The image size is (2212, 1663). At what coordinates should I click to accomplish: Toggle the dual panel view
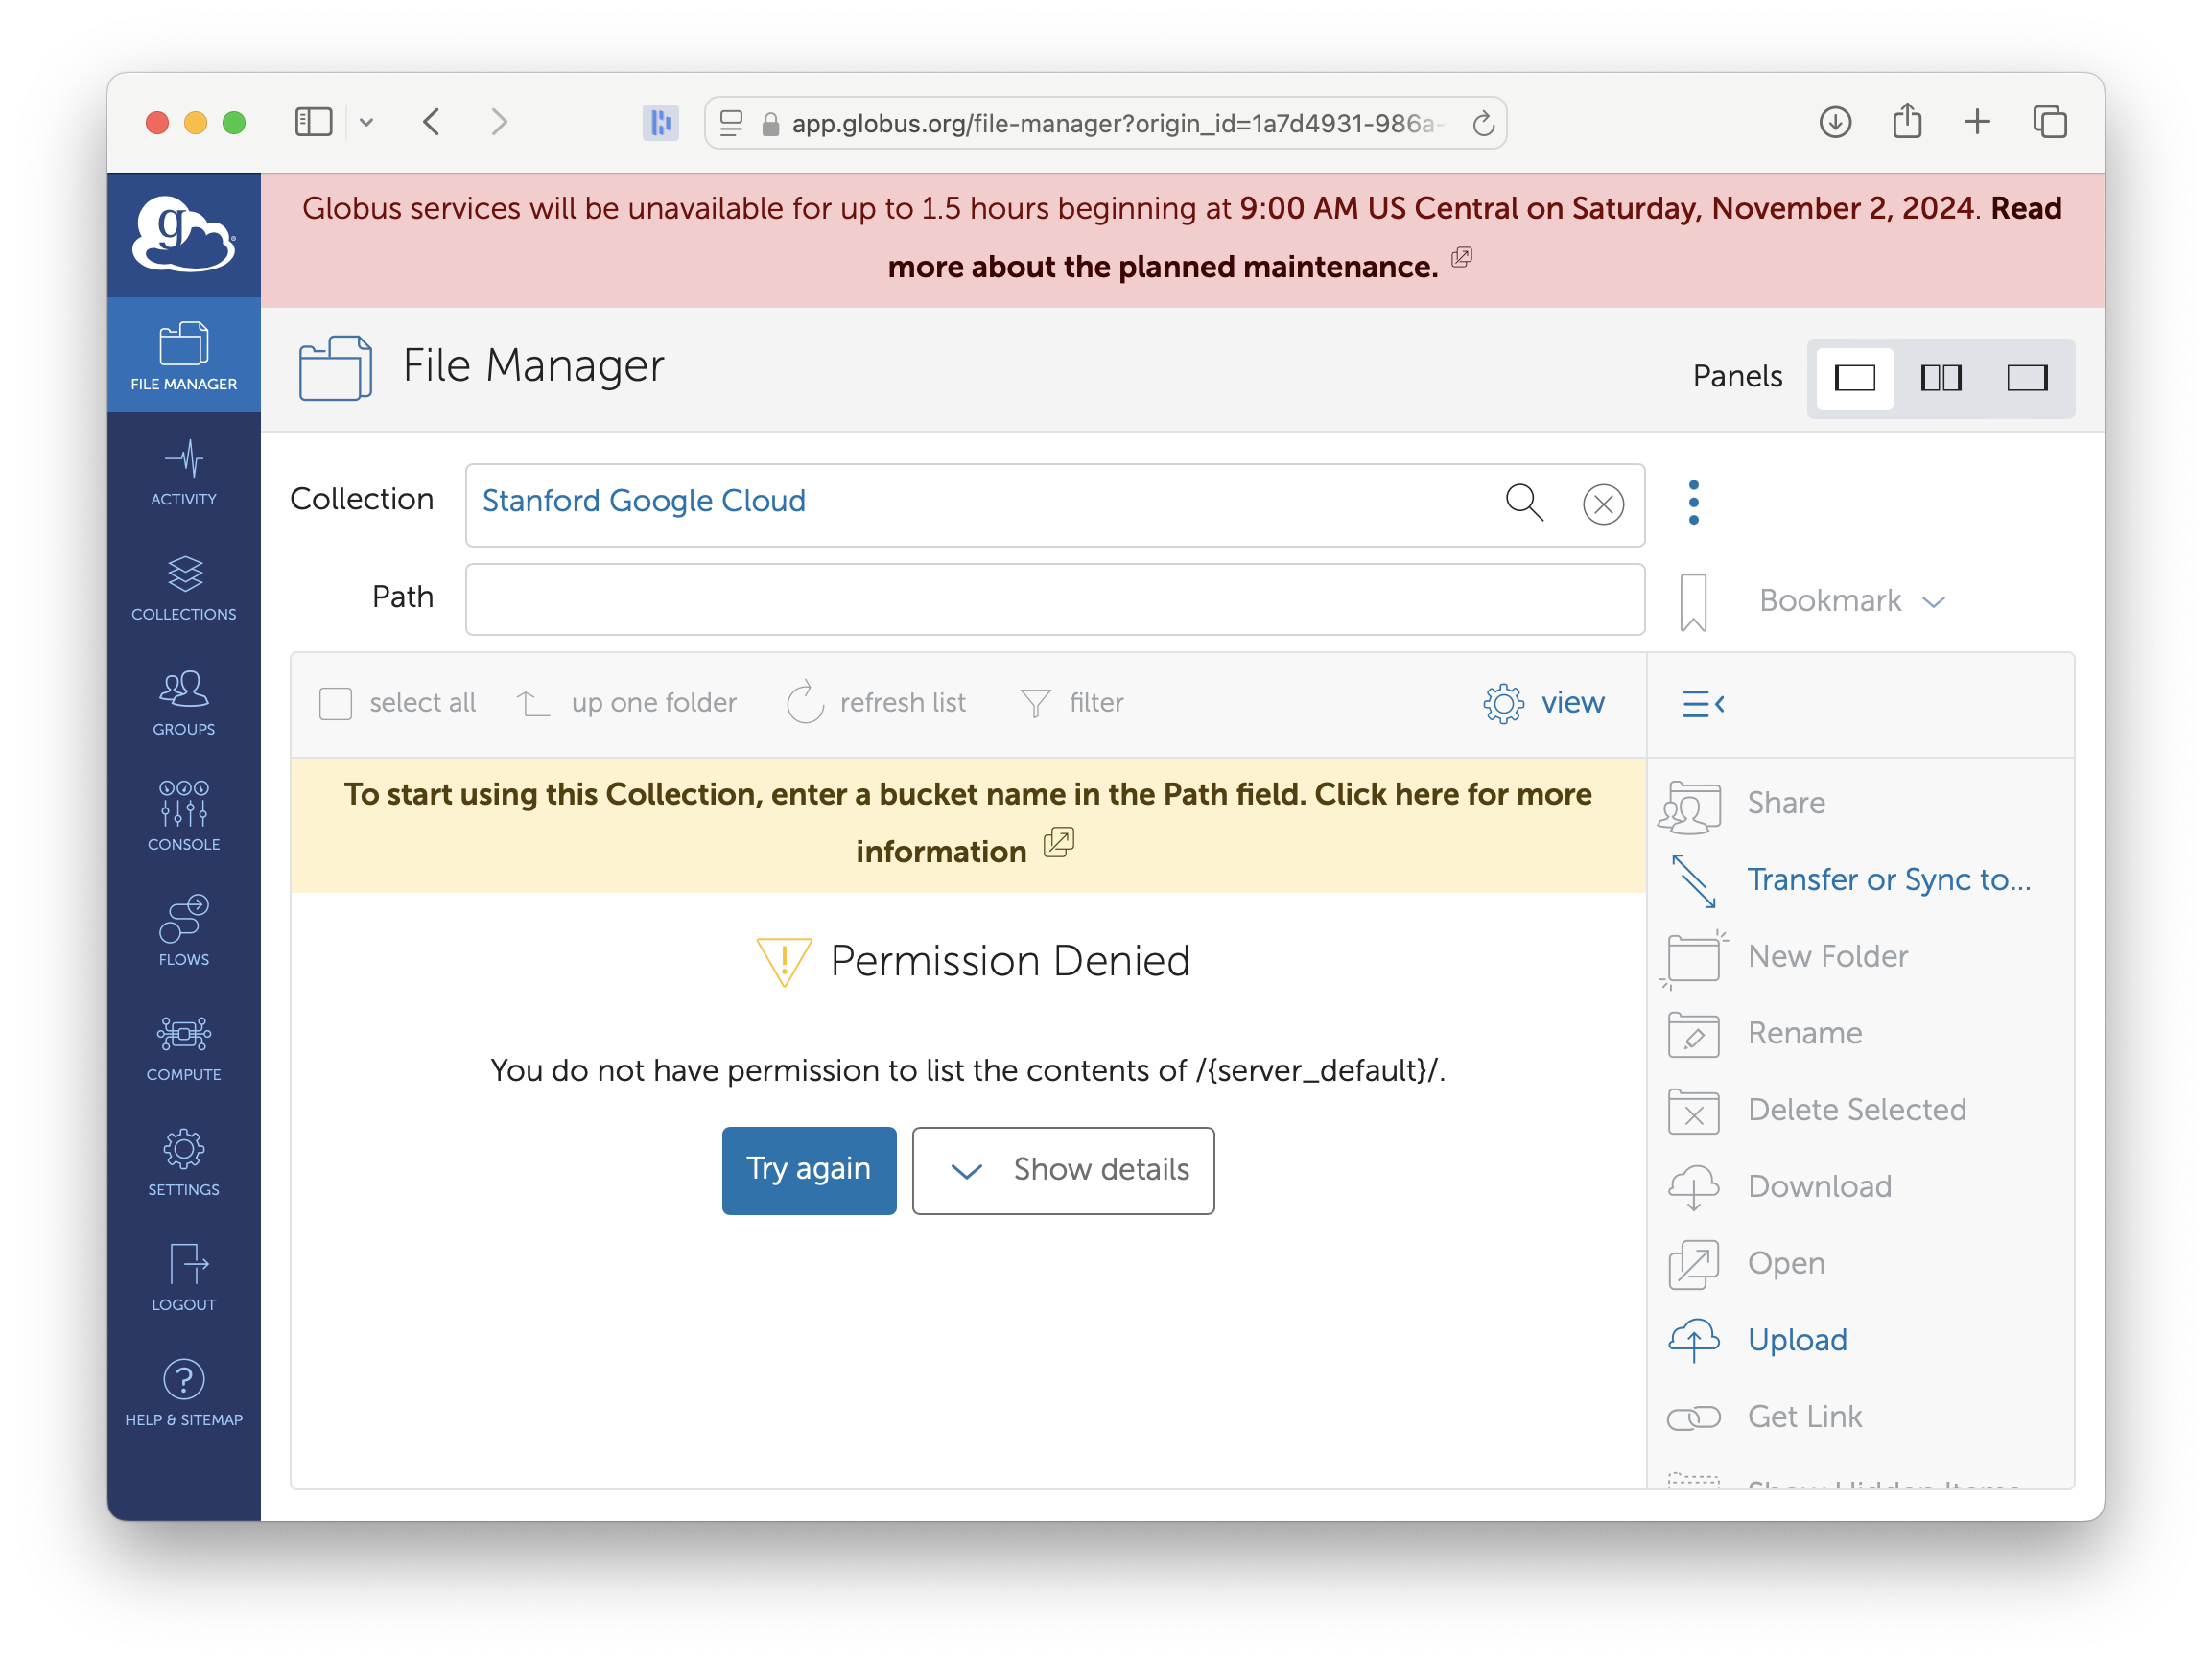[1940, 377]
